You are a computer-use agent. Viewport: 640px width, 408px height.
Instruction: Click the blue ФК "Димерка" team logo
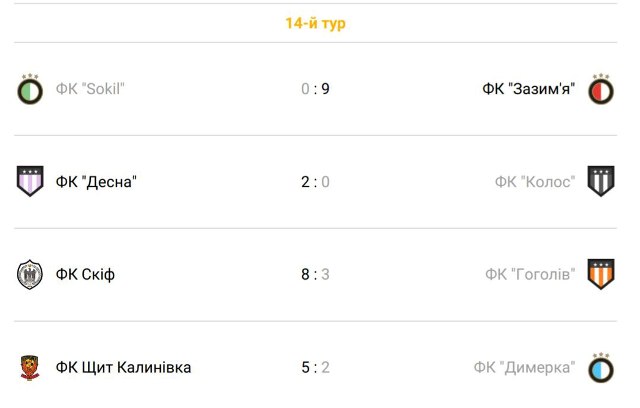(601, 367)
